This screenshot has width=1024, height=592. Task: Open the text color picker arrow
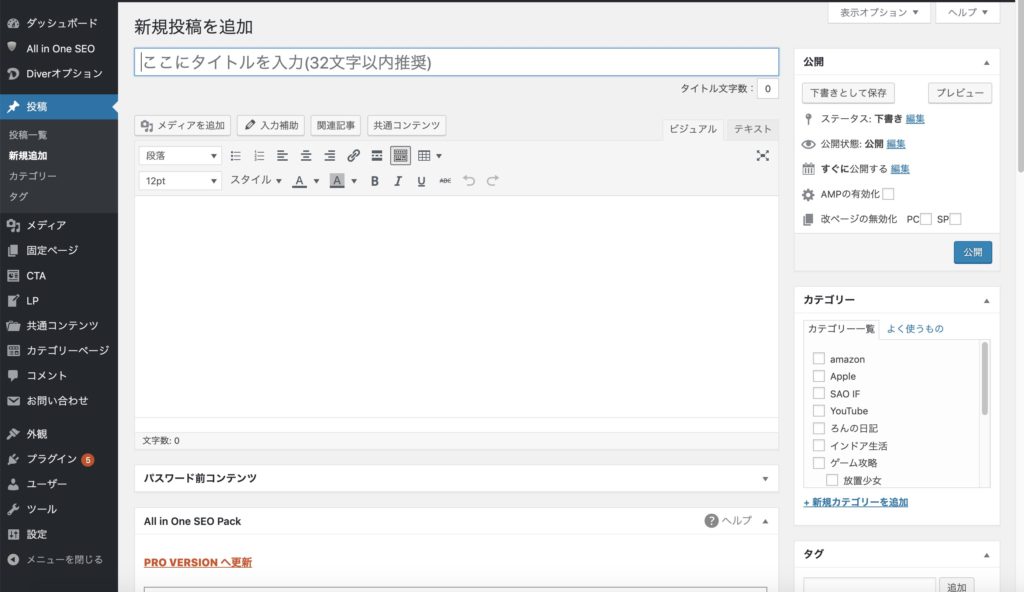[316, 181]
